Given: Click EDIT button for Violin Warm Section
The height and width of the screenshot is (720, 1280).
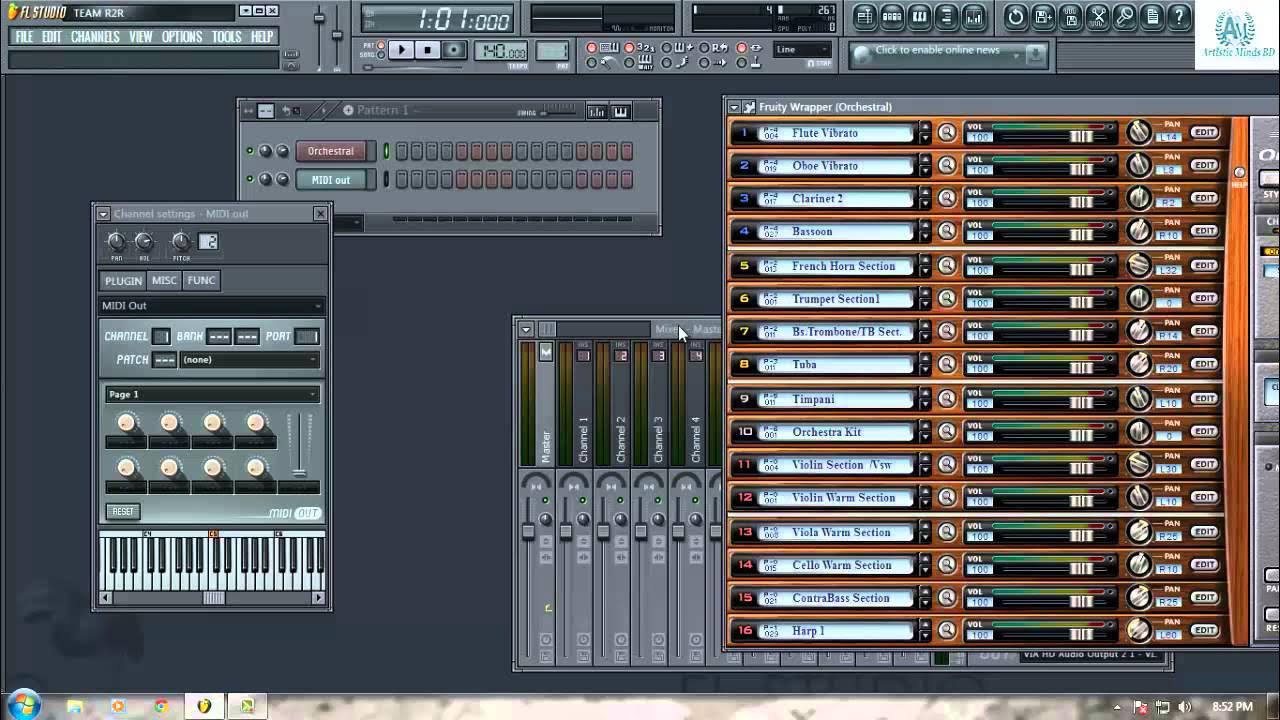Looking at the screenshot, I should (x=1204, y=497).
